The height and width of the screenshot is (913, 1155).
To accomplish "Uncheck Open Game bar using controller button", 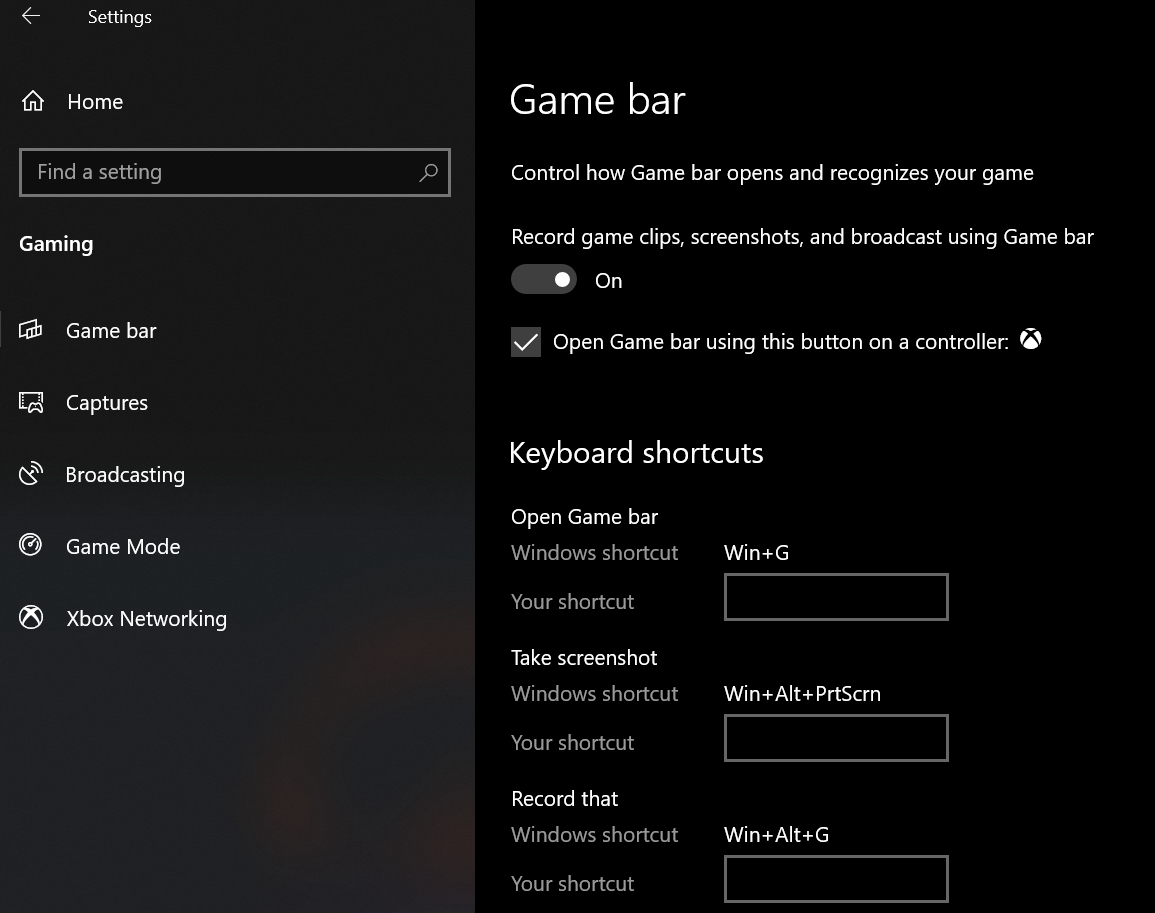I will (x=526, y=342).
